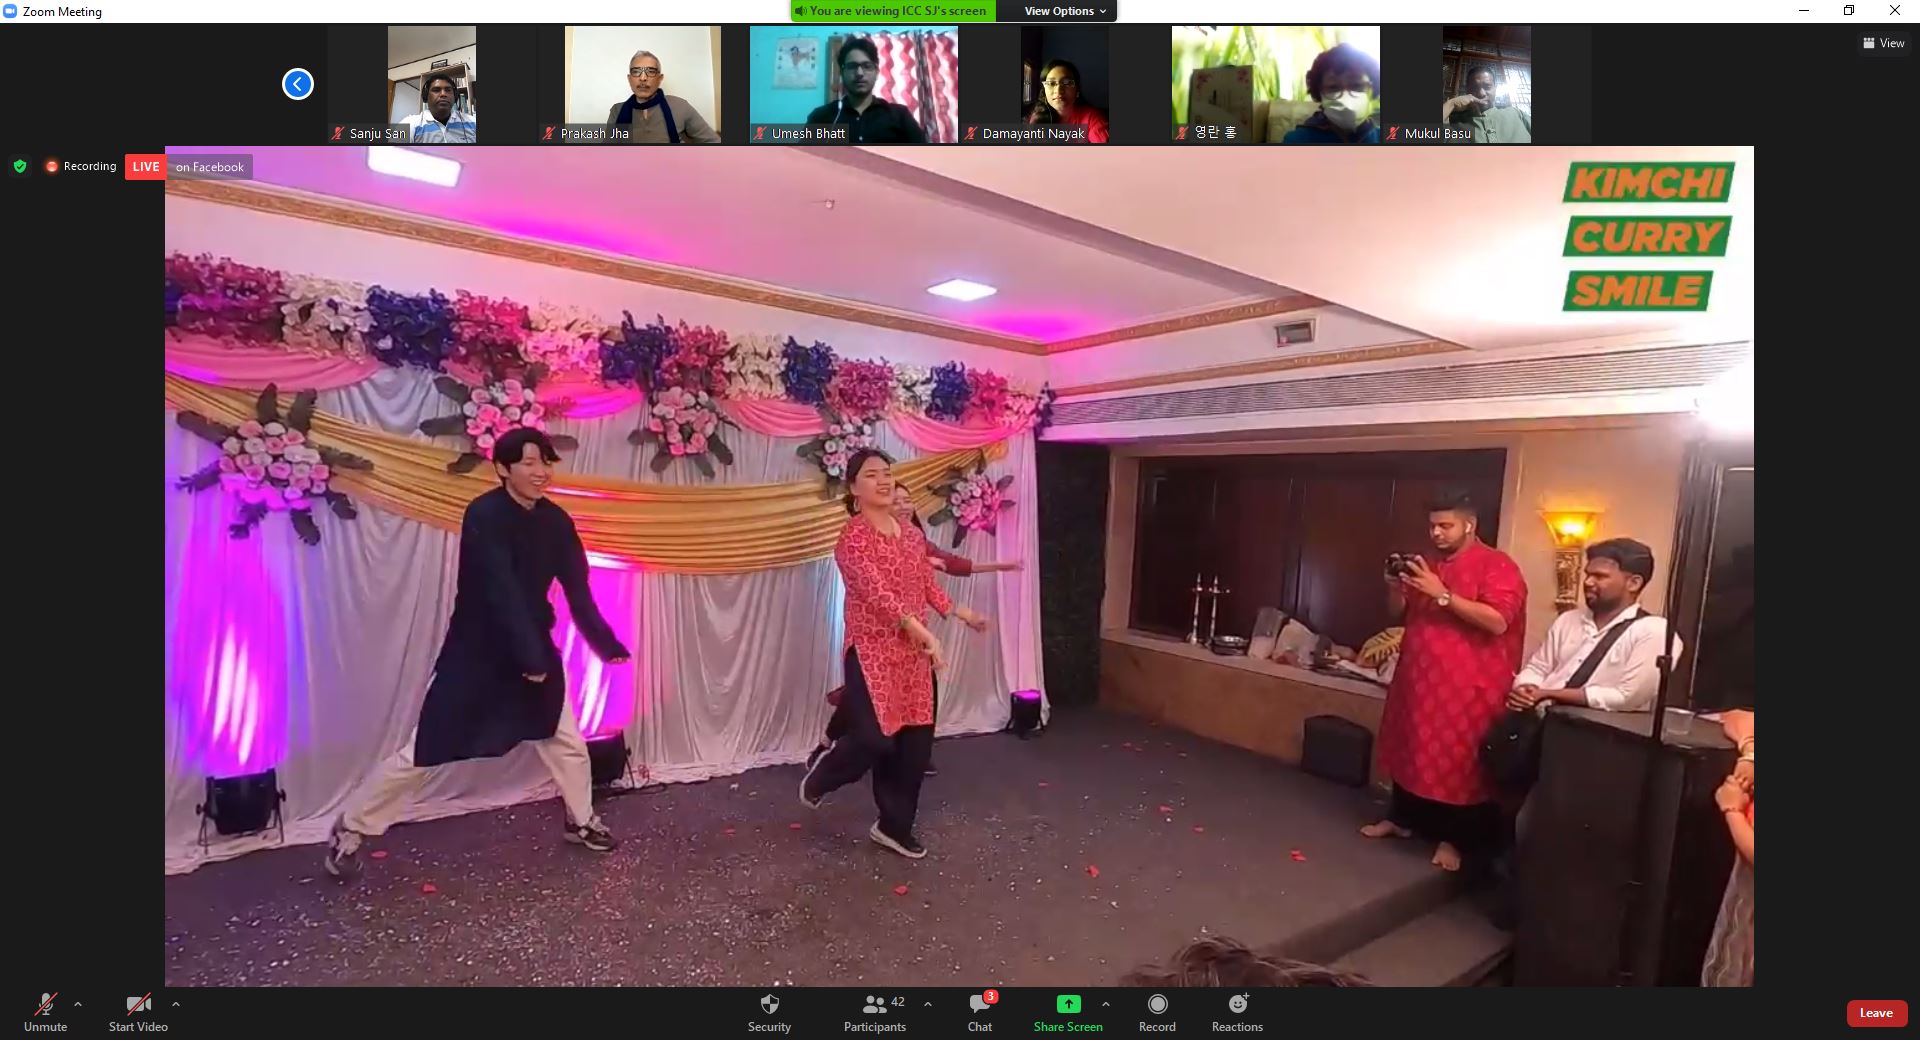
Task: Open the View Options dropdown
Action: [x=1065, y=11]
